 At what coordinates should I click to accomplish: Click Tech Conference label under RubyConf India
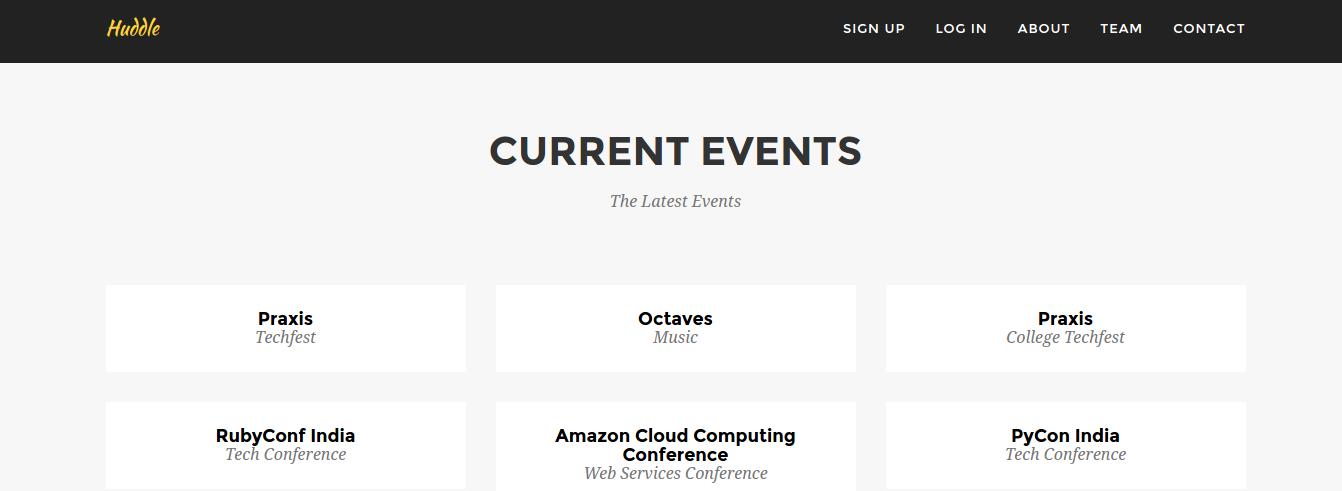pyautogui.click(x=285, y=455)
